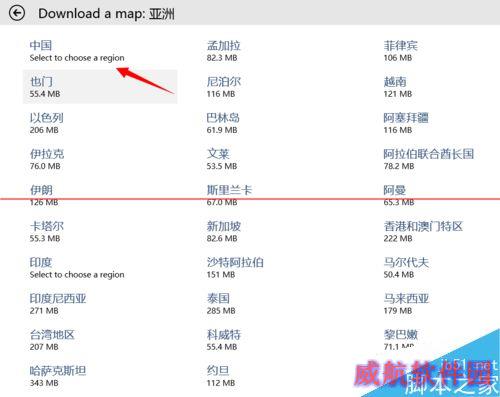Download the 孟加拉 82.3 MB map

277,51
